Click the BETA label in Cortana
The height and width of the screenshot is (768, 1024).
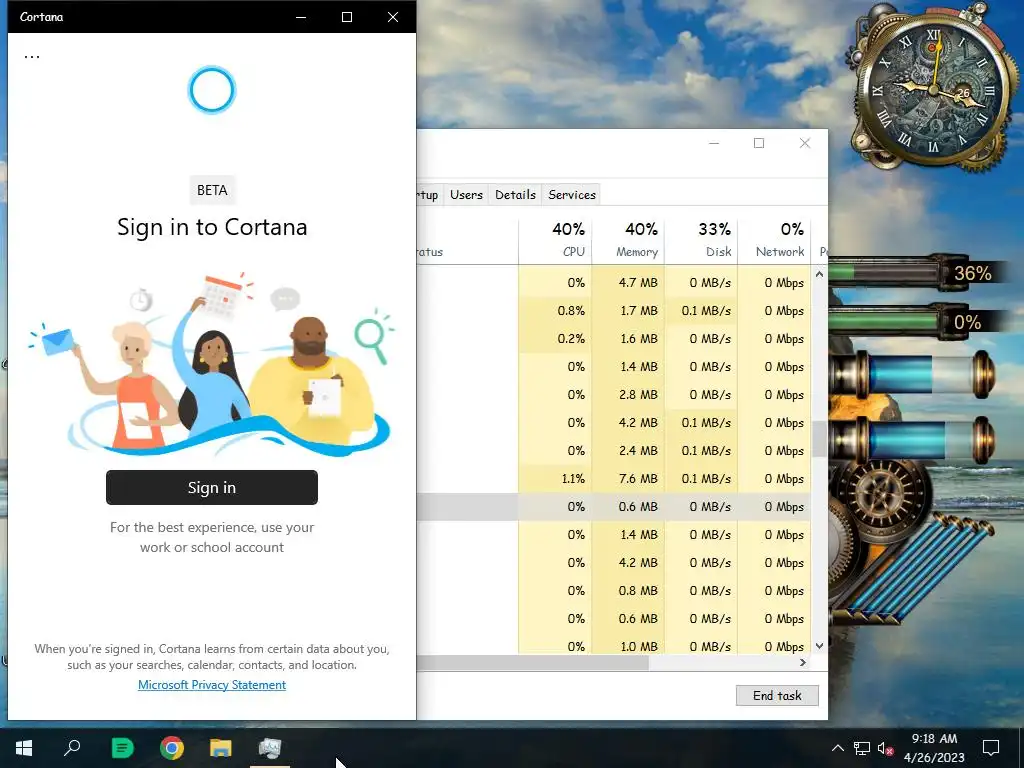(x=212, y=190)
